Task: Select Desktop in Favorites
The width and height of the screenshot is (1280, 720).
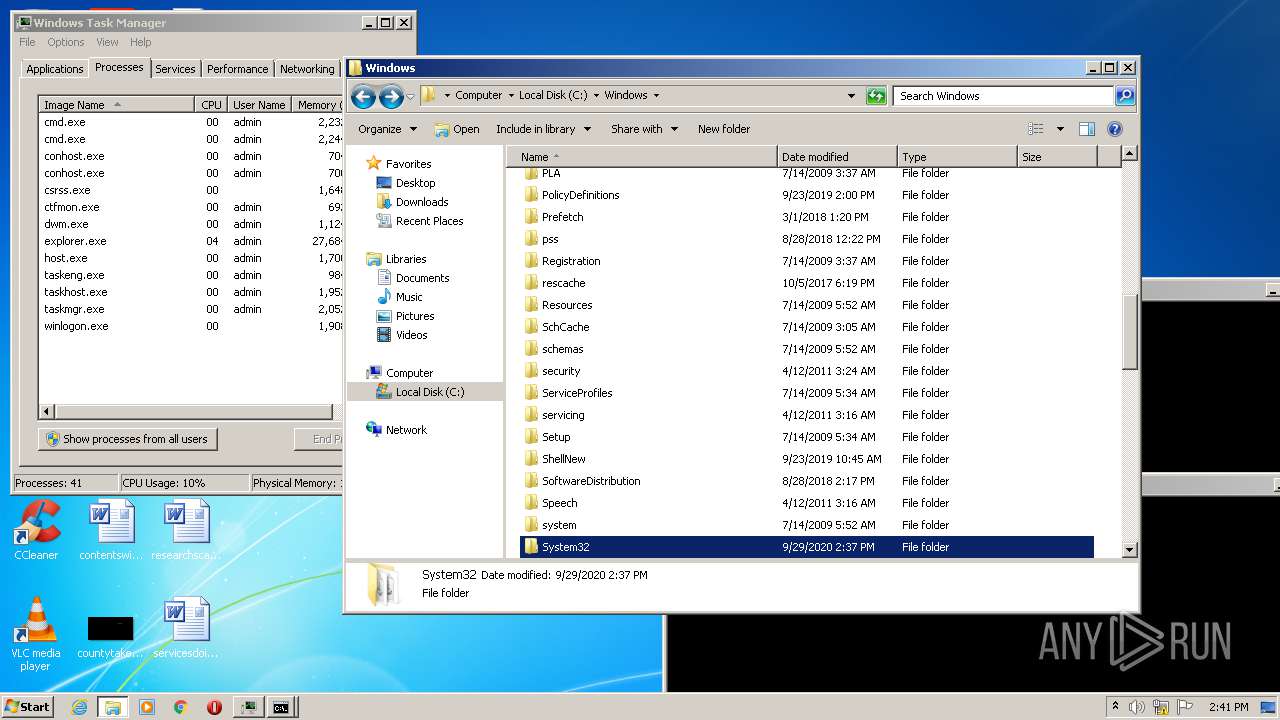Action: pos(415,183)
